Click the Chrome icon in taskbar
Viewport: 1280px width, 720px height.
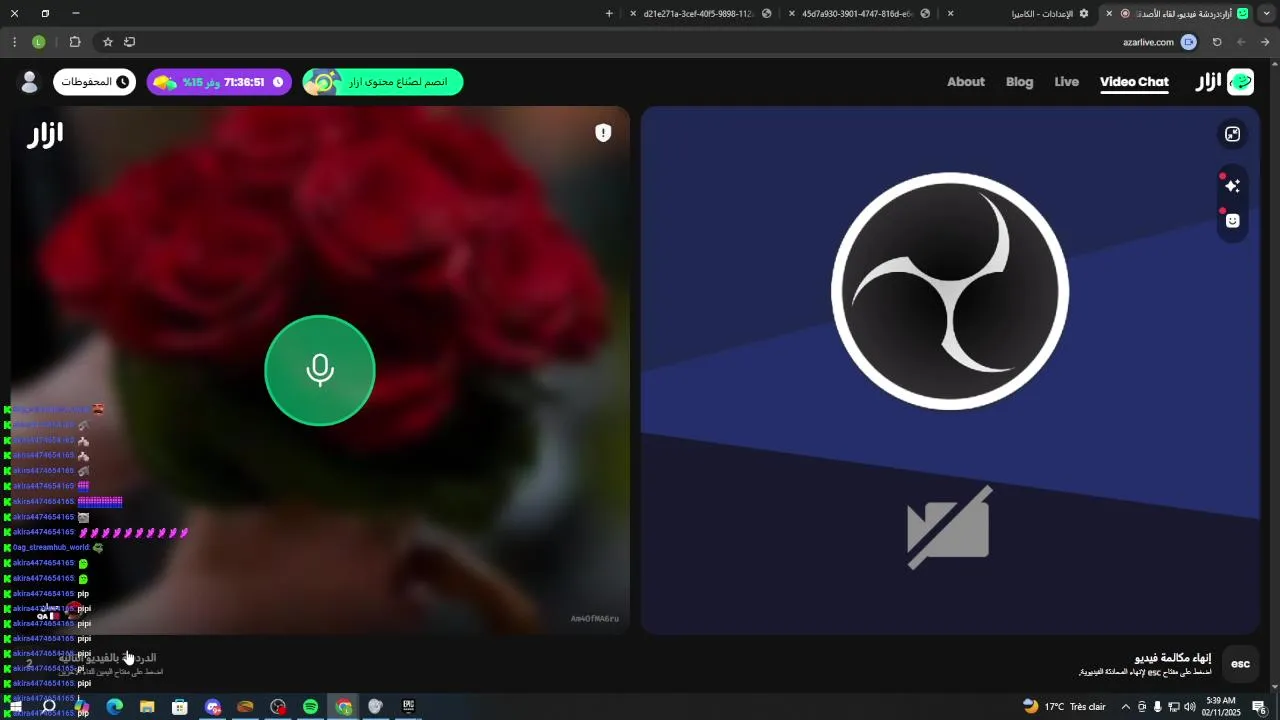pos(344,707)
